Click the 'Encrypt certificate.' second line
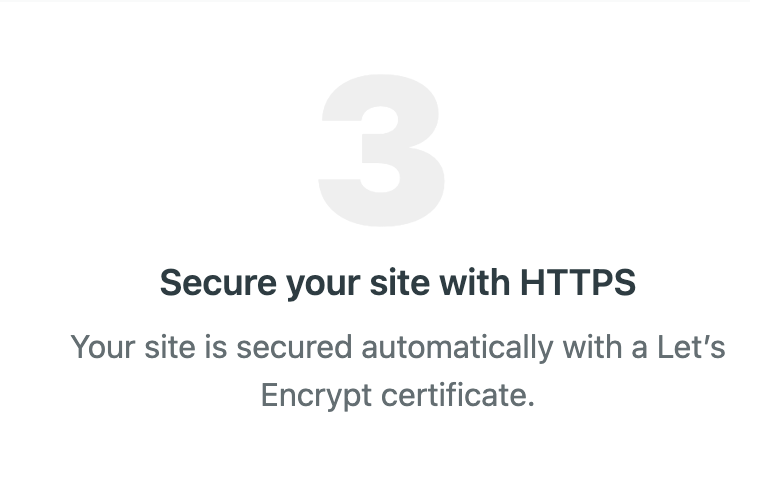772x488 pixels. pyautogui.click(x=398, y=396)
